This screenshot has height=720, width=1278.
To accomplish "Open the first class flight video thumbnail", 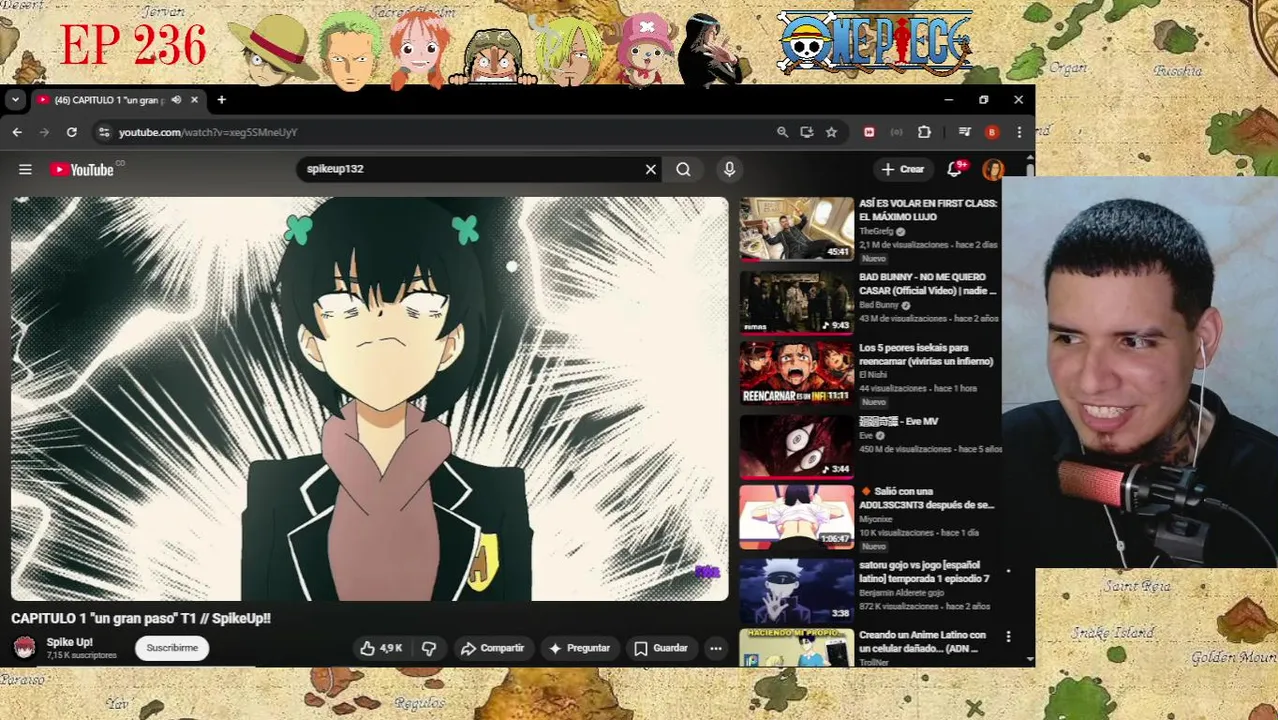I will 796,229.
